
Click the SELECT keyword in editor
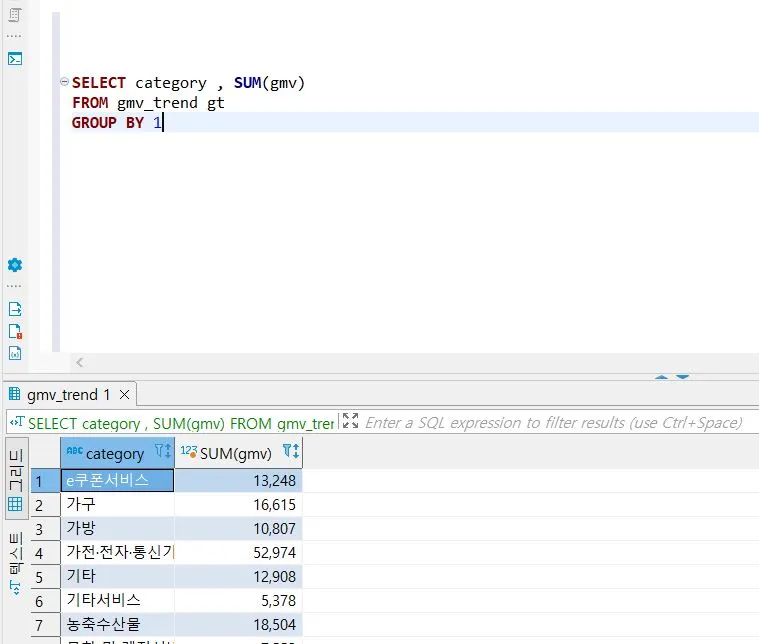pos(99,83)
